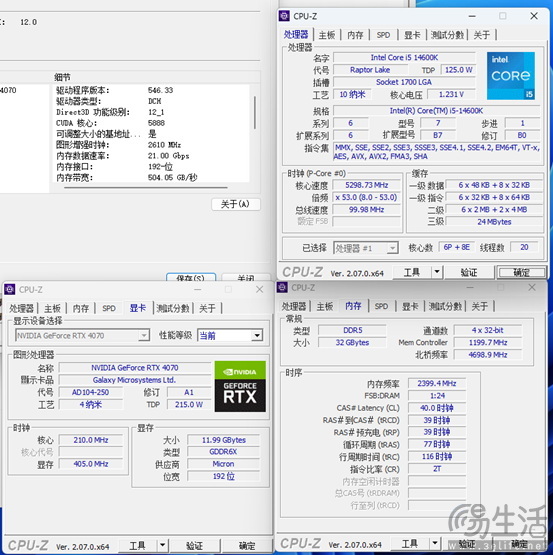
Task: Click the CPU-Z app icon in top-right window
Action: coord(284,16)
